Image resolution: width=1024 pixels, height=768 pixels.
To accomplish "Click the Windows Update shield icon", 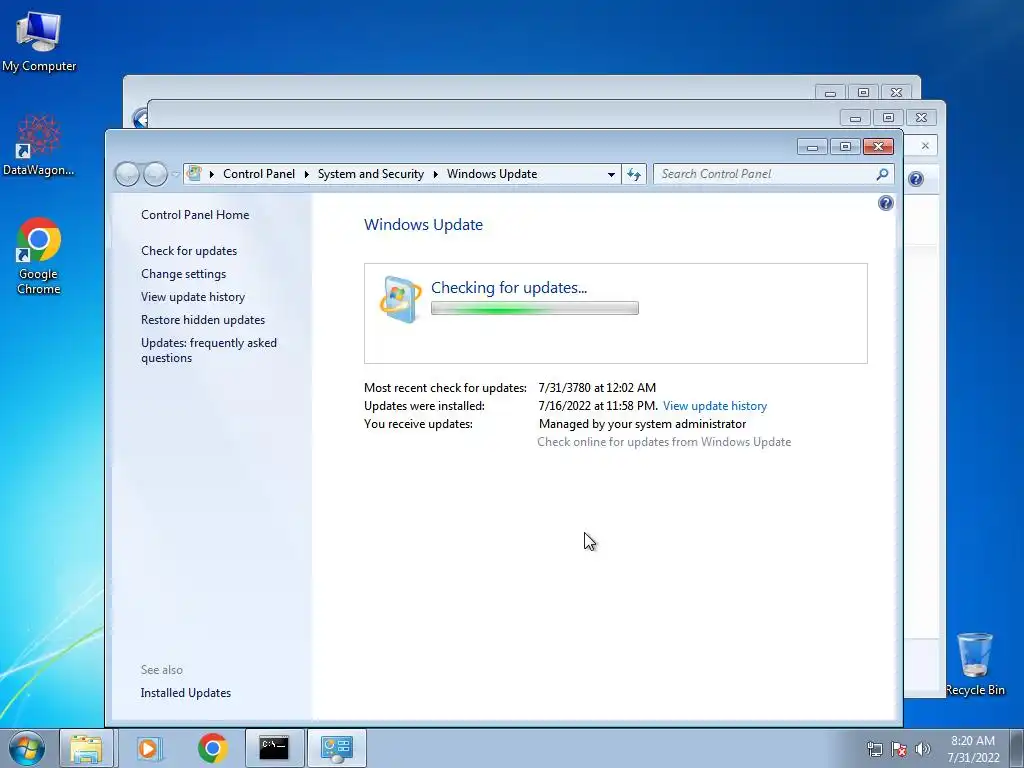I will (x=400, y=299).
